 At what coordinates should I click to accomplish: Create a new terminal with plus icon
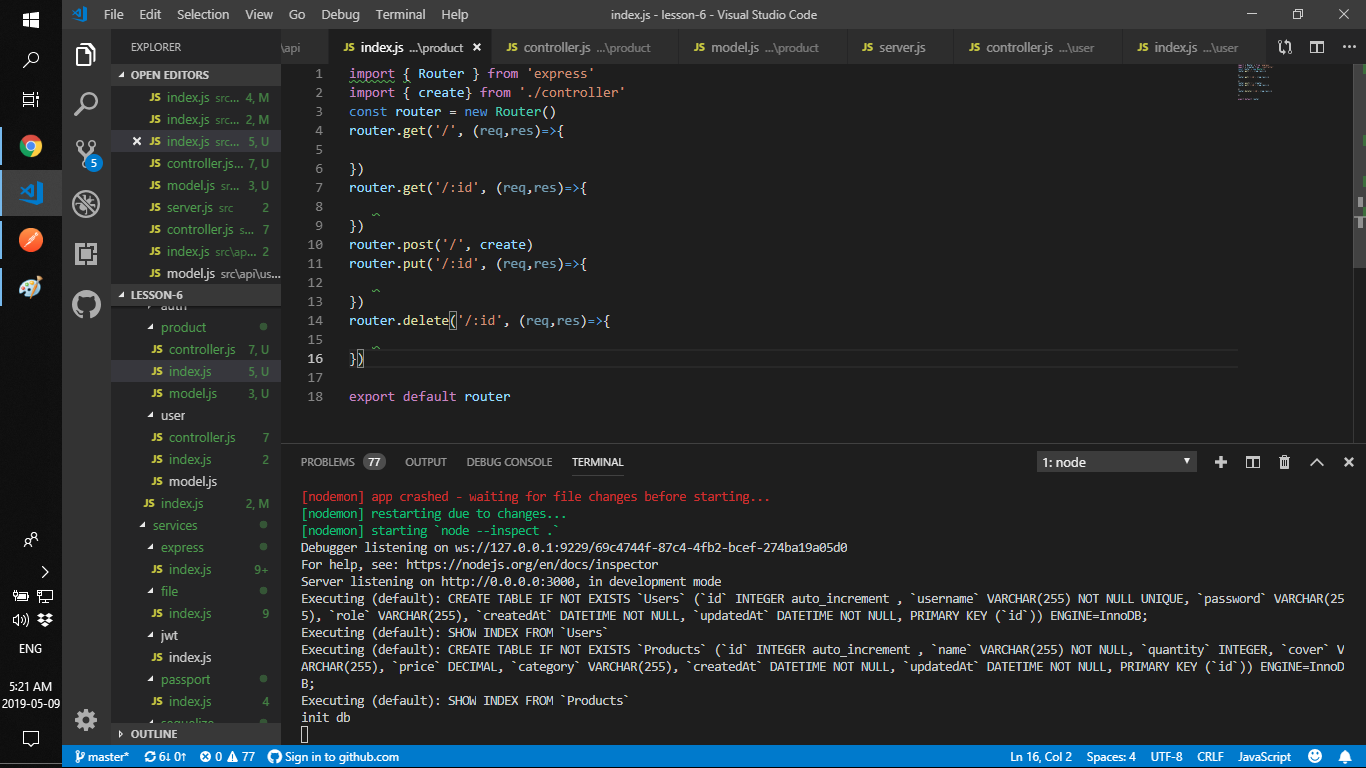pos(1220,462)
